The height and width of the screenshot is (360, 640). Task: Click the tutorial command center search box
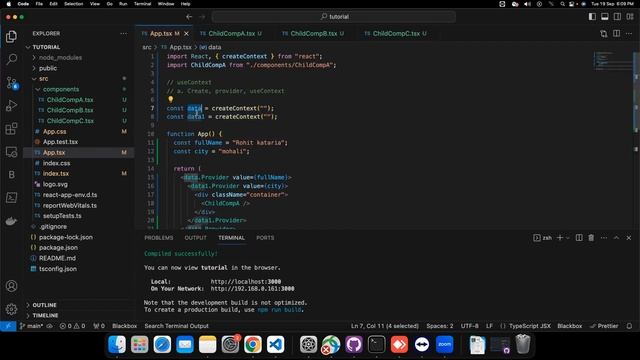[x=334, y=17]
